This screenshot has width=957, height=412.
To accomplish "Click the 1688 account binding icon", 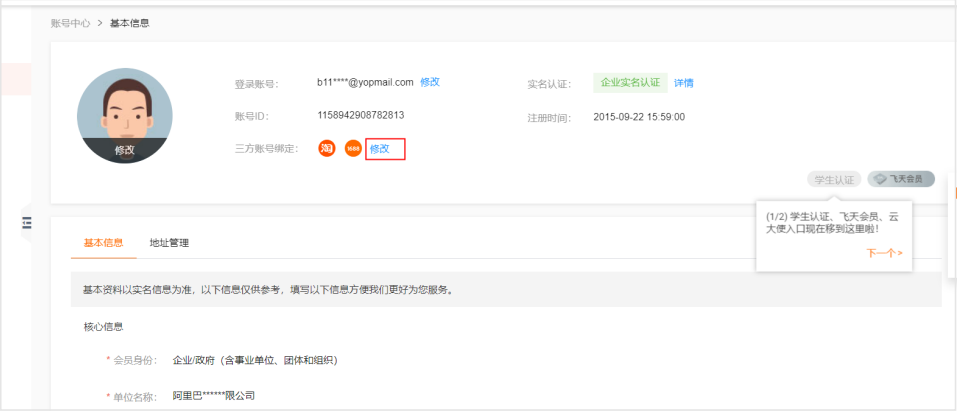I will coord(352,148).
